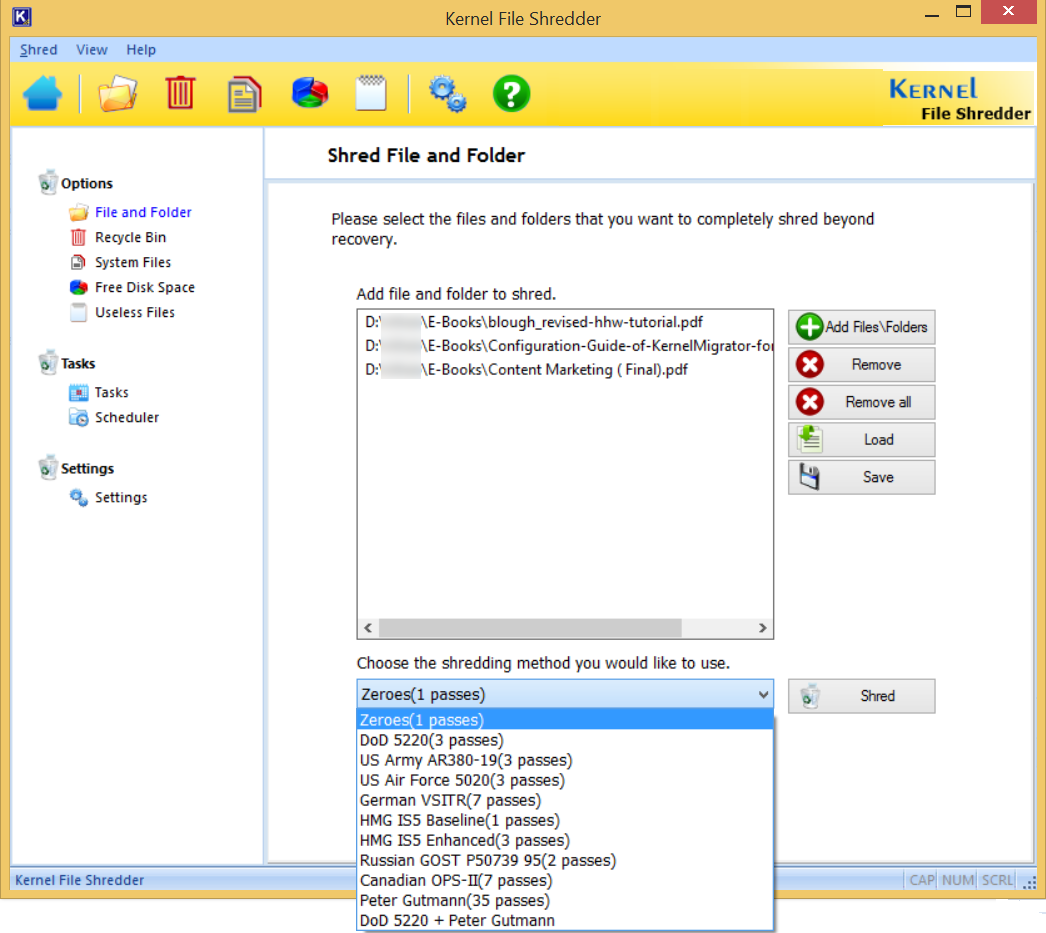The image size is (1046, 933).
Task: Click the file list scroll left arrow
Action: 368,628
